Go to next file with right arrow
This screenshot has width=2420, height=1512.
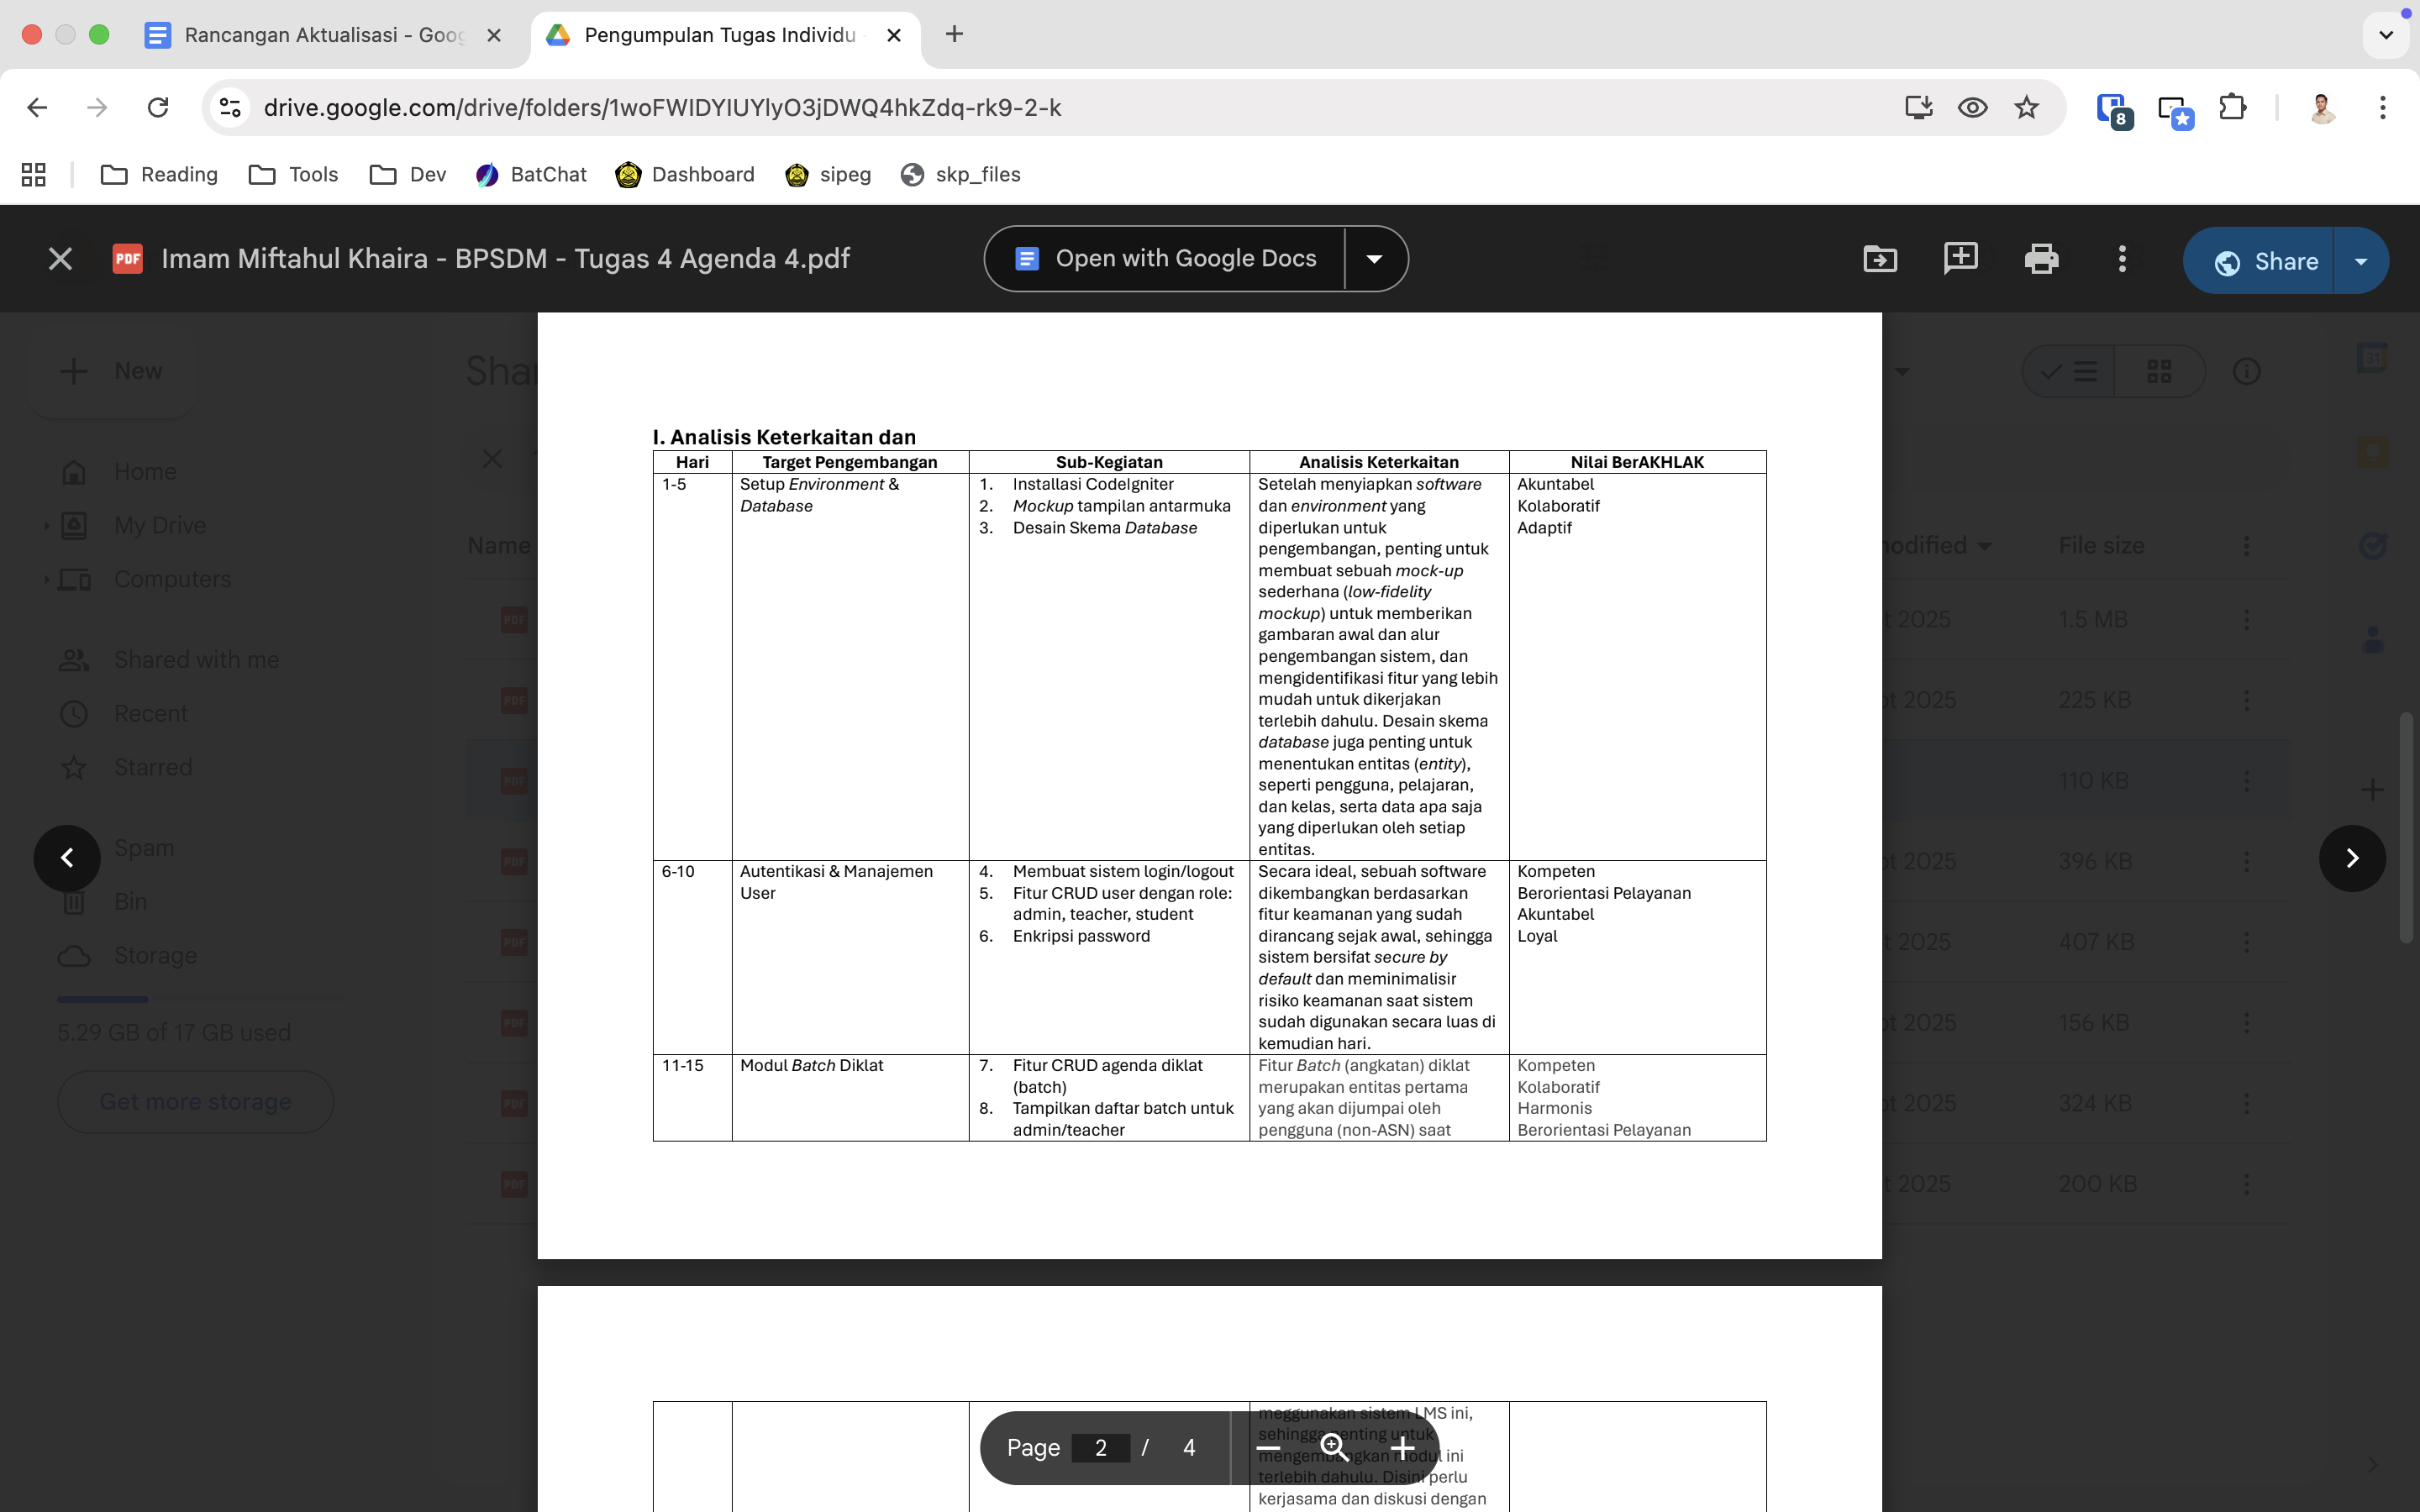[2352, 858]
